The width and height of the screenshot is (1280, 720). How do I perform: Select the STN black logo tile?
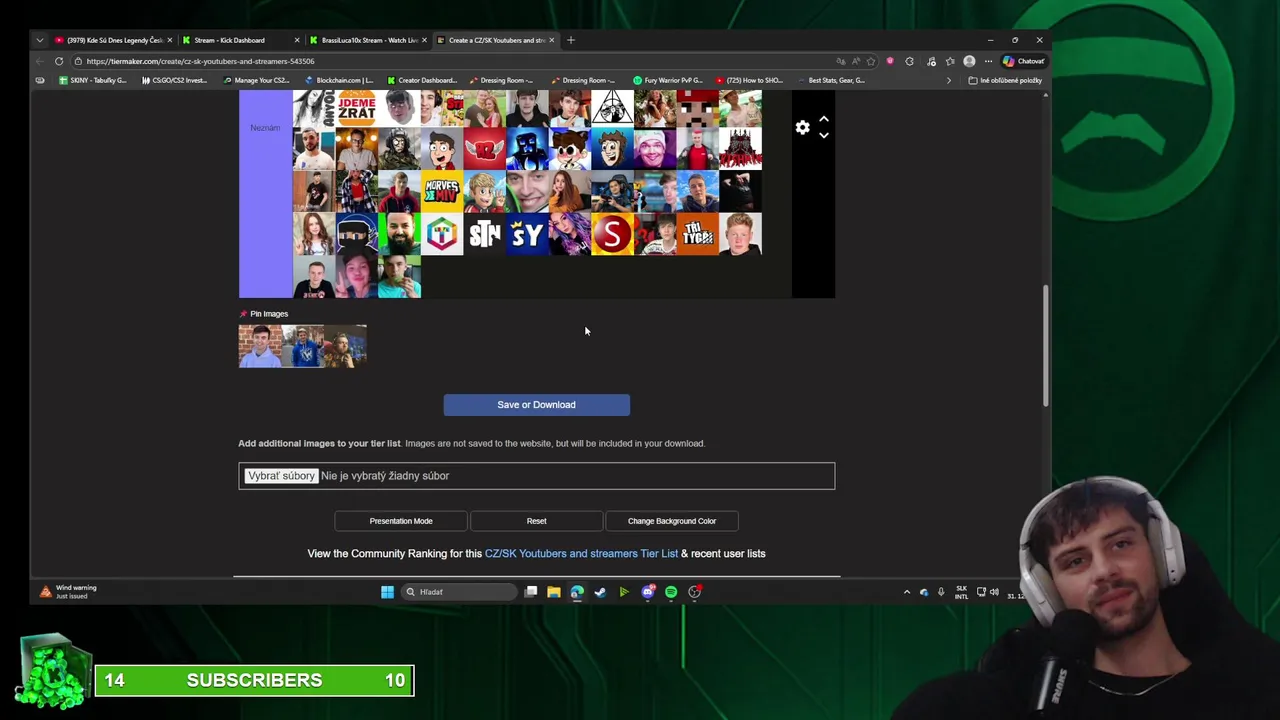485,234
